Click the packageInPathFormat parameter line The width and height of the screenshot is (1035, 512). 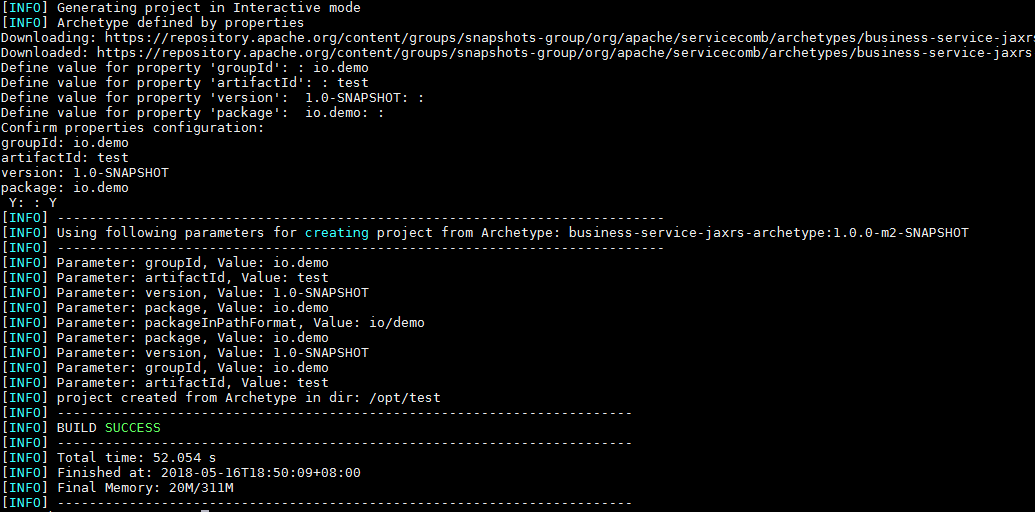tap(240, 322)
